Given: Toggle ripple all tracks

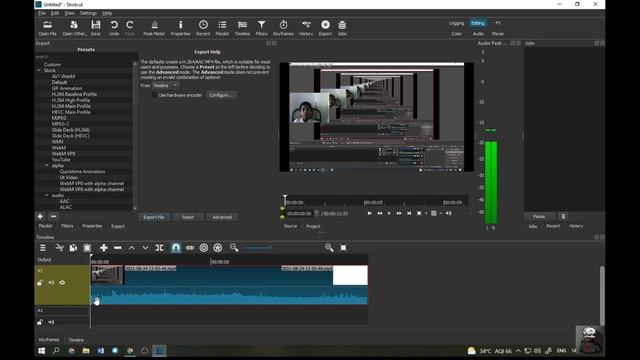Looking at the screenshot, I should 218,248.
